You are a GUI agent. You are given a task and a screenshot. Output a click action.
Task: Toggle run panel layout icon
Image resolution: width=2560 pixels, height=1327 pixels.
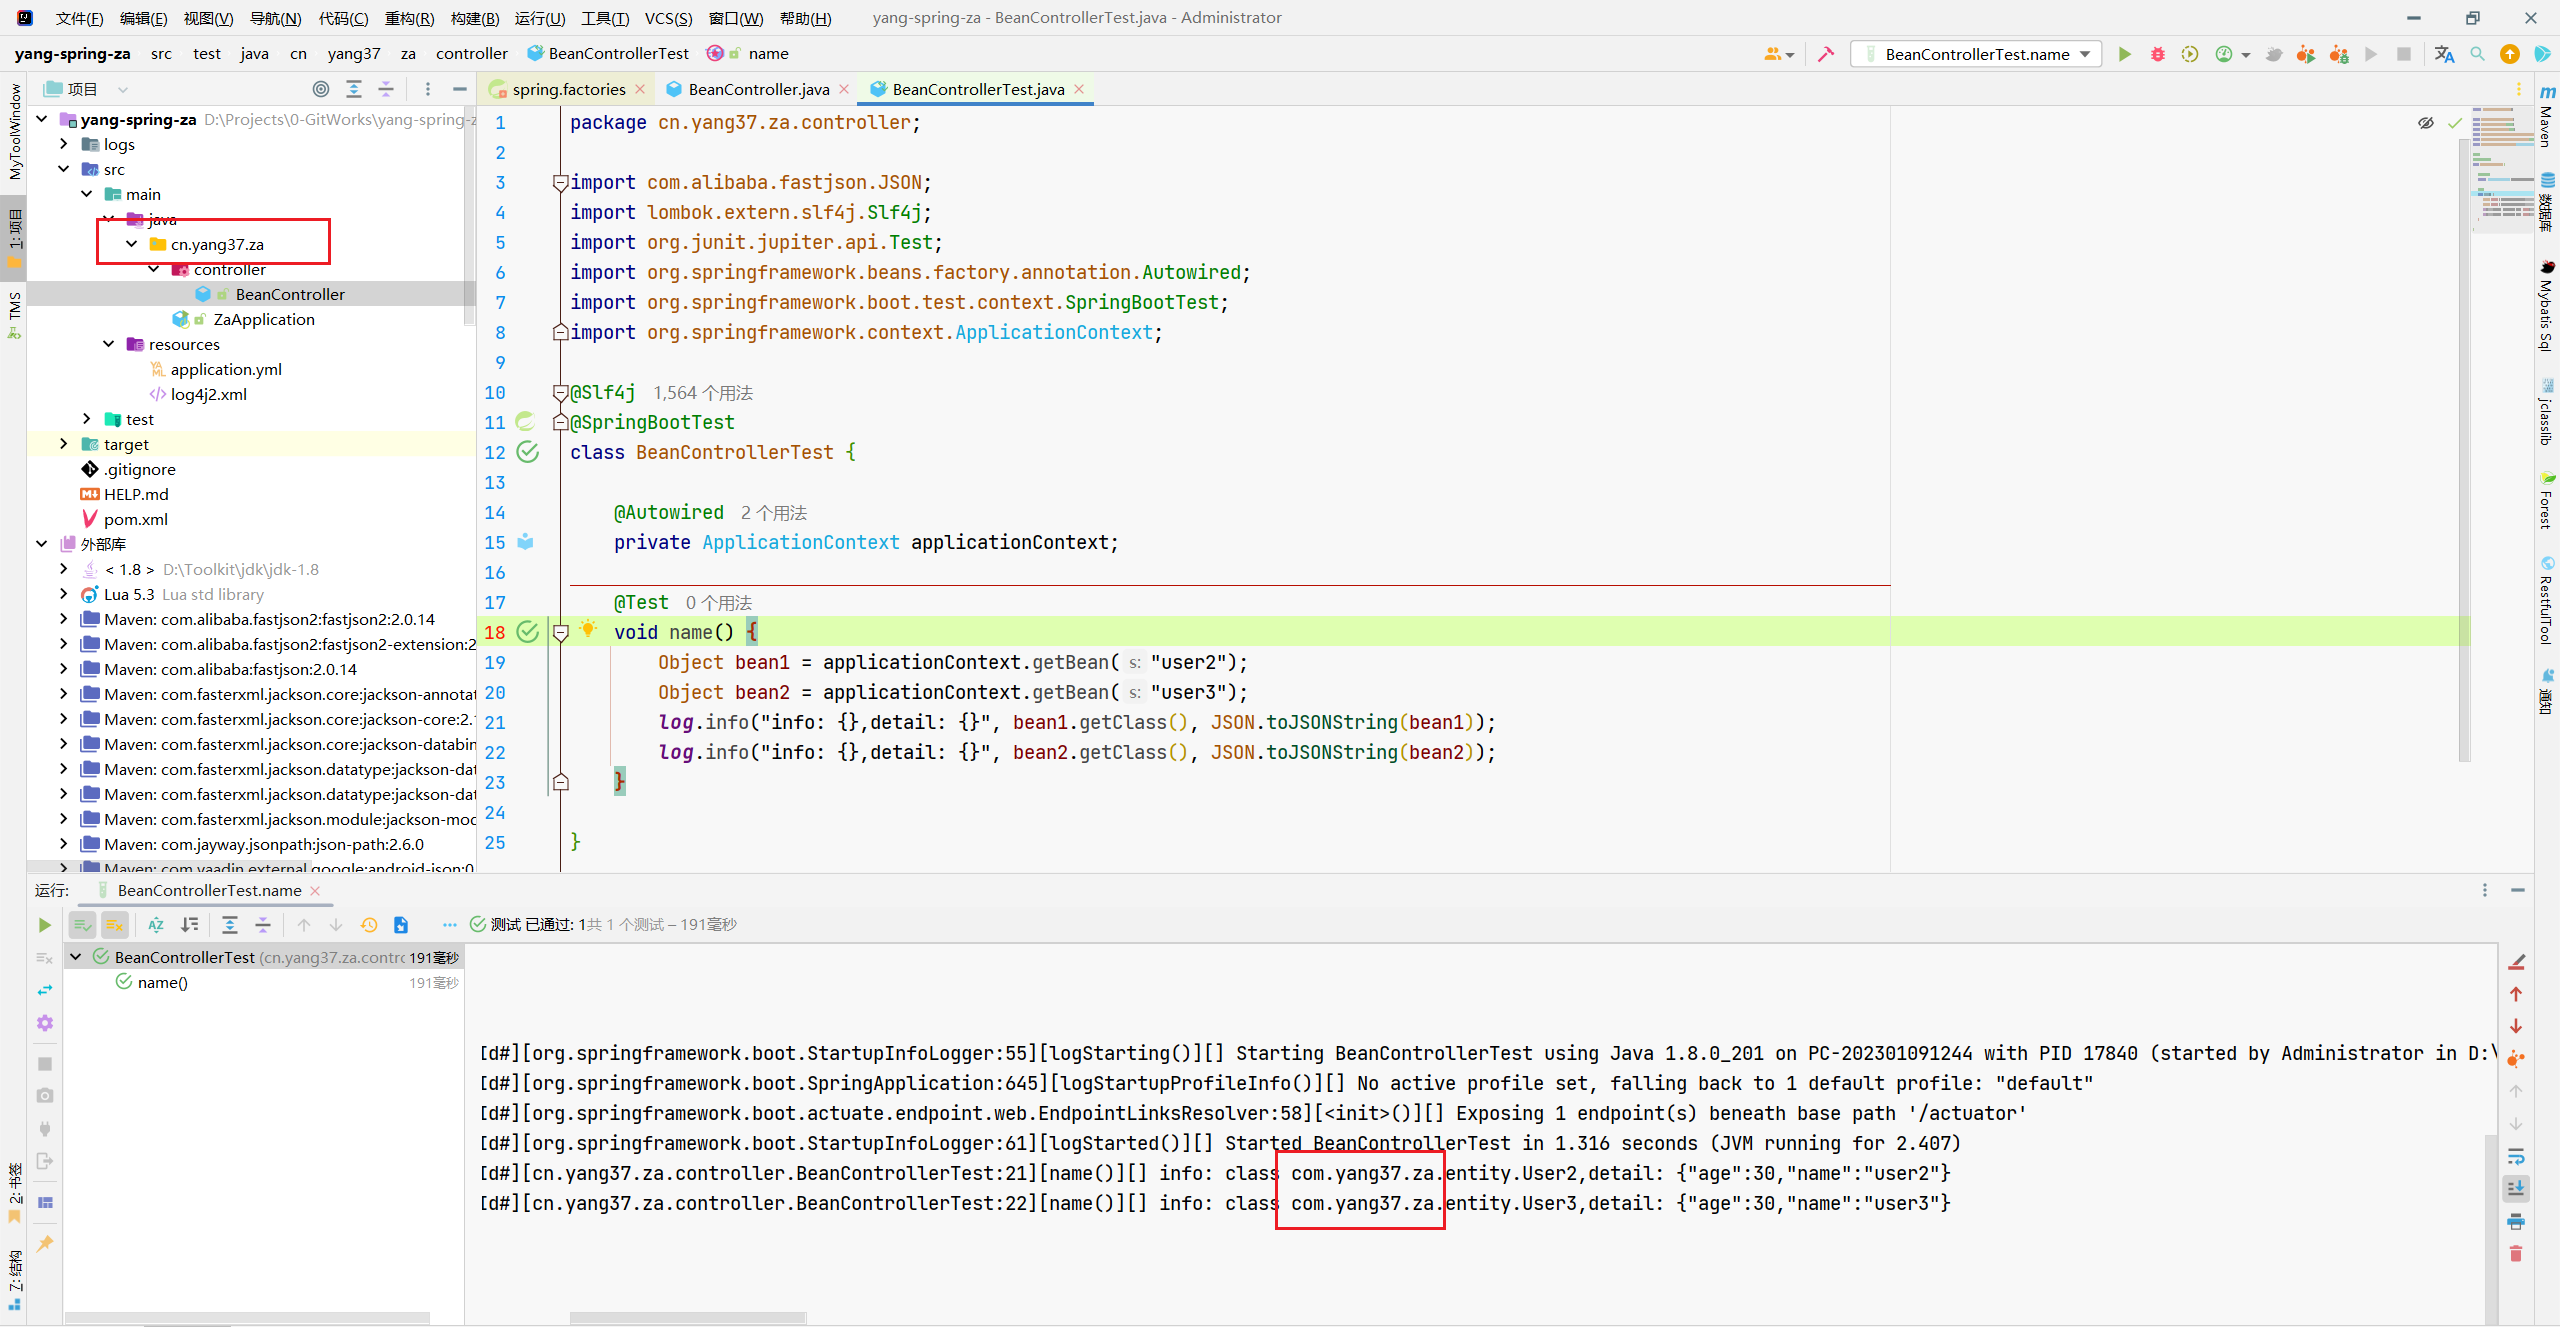pyautogui.click(x=44, y=1203)
